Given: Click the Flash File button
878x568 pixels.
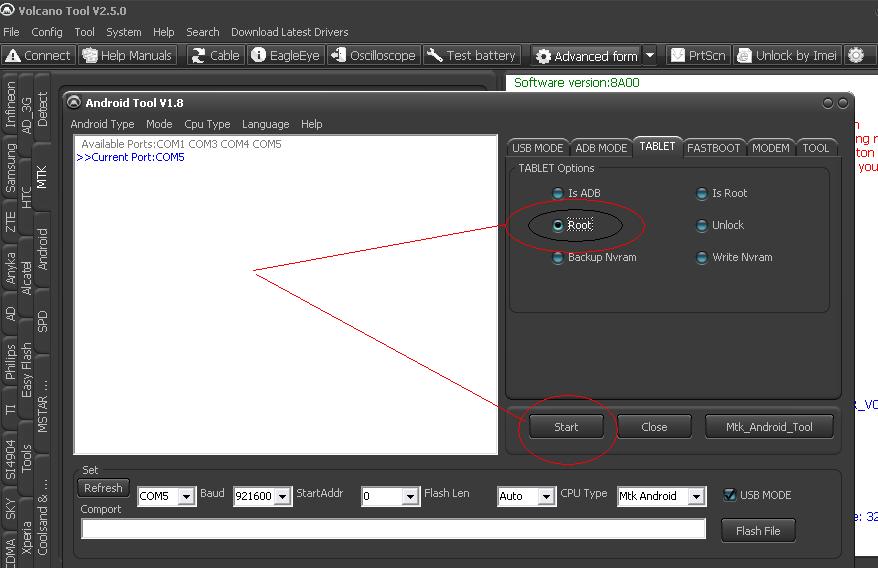Looking at the screenshot, I should tap(758, 530).
